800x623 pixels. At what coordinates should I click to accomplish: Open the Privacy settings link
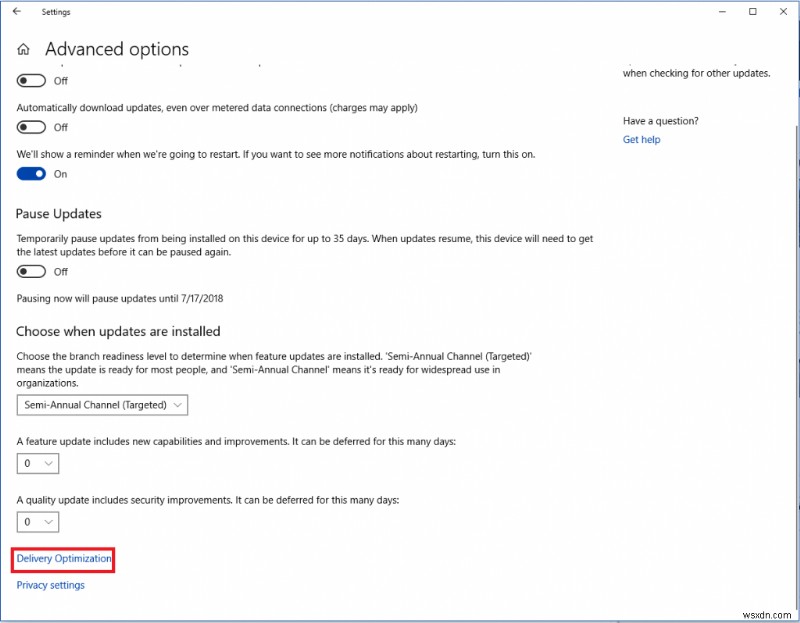(x=50, y=585)
